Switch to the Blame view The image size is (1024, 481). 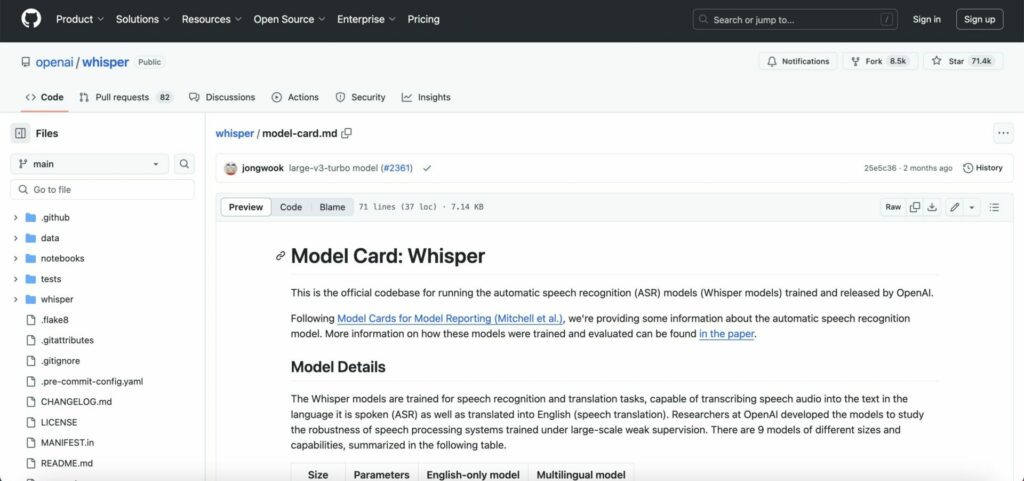332,207
